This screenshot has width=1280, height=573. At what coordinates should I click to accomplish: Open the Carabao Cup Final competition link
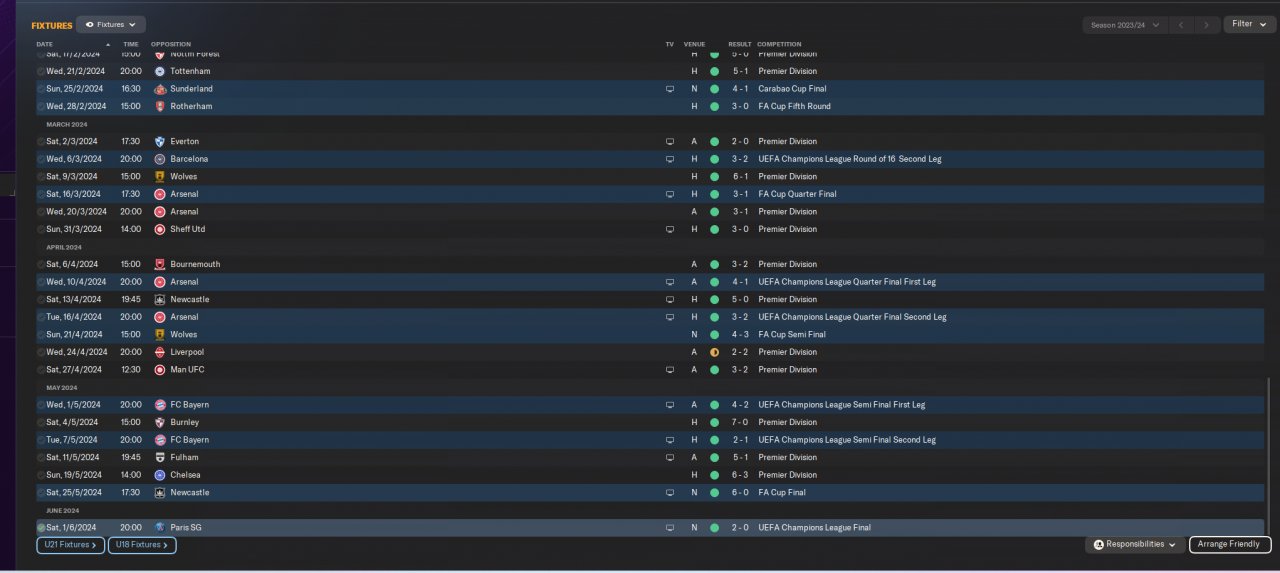click(793, 89)
